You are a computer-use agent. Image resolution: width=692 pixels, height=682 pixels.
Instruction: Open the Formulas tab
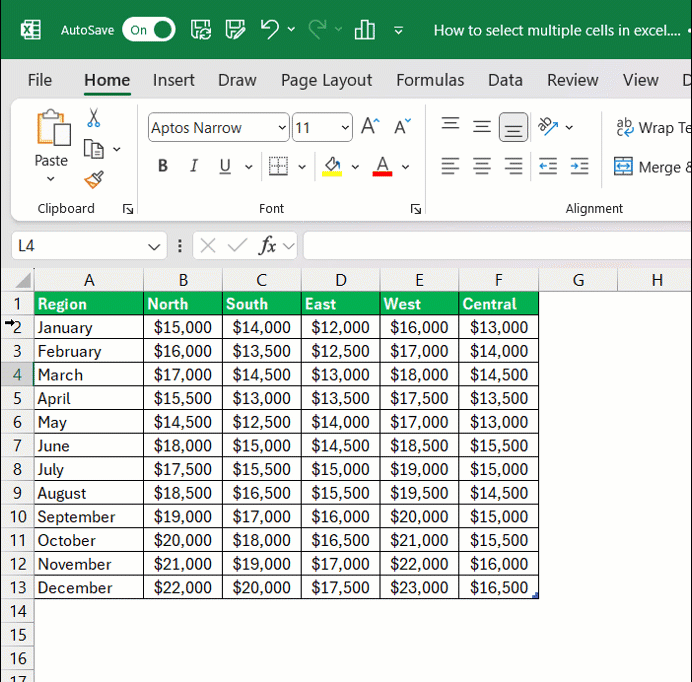pos(430,80)
